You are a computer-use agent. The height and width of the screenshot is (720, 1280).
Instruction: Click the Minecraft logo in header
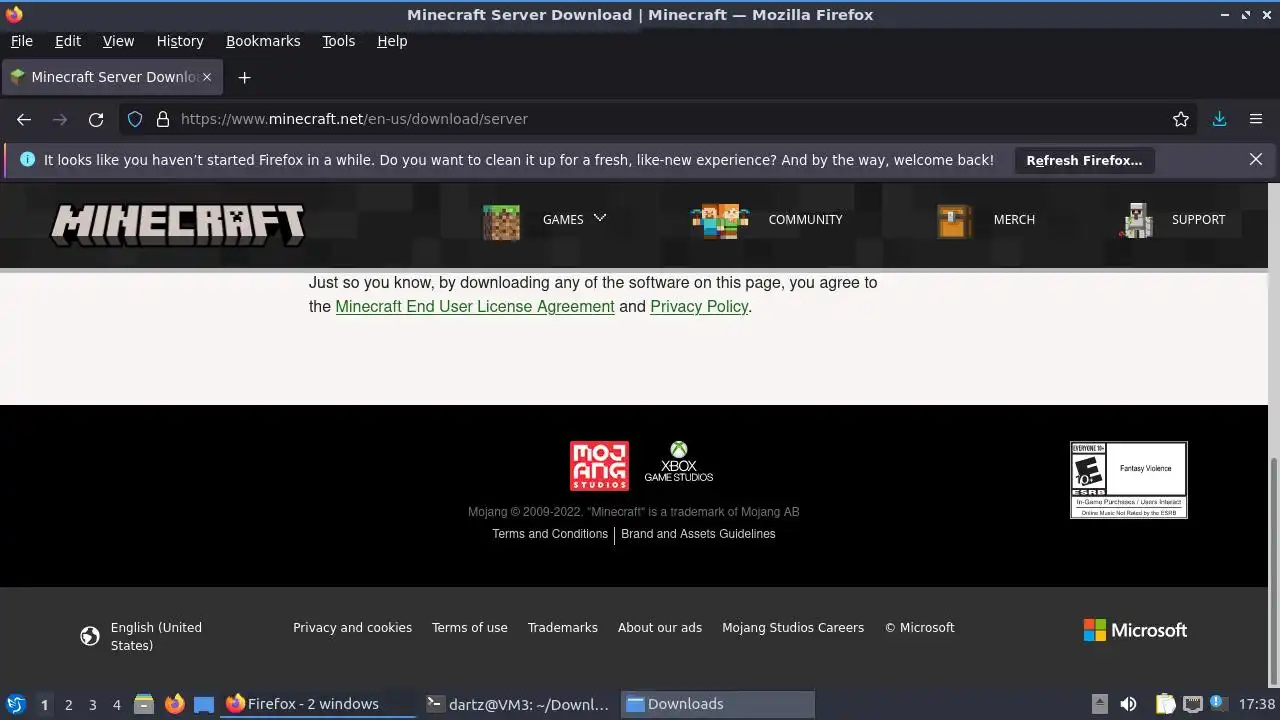[177, 225]
